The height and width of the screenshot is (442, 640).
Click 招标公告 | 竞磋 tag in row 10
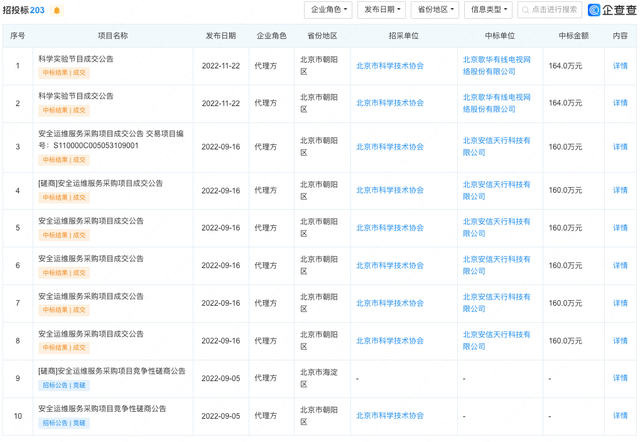coord(64,423)
